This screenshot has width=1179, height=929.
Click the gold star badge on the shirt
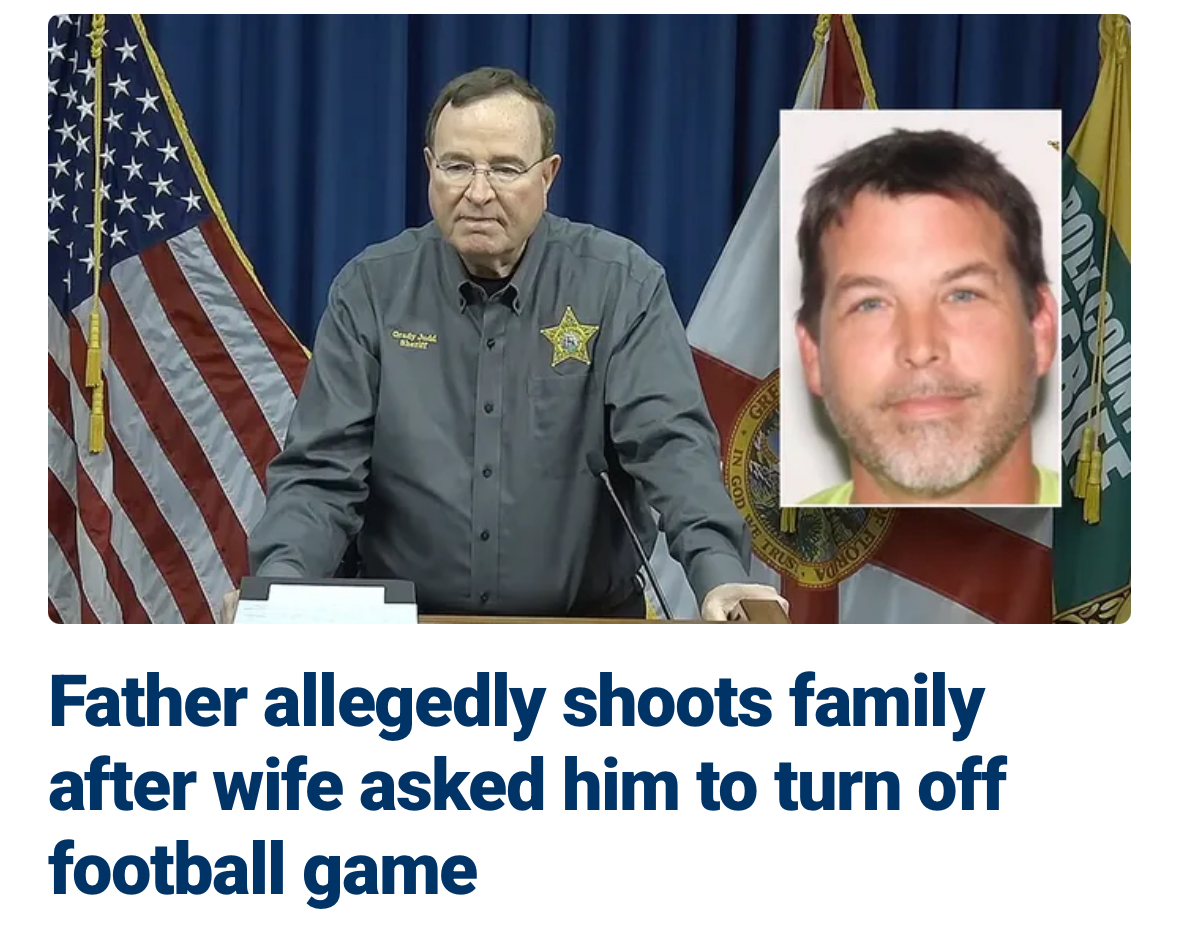coord(569,336)
